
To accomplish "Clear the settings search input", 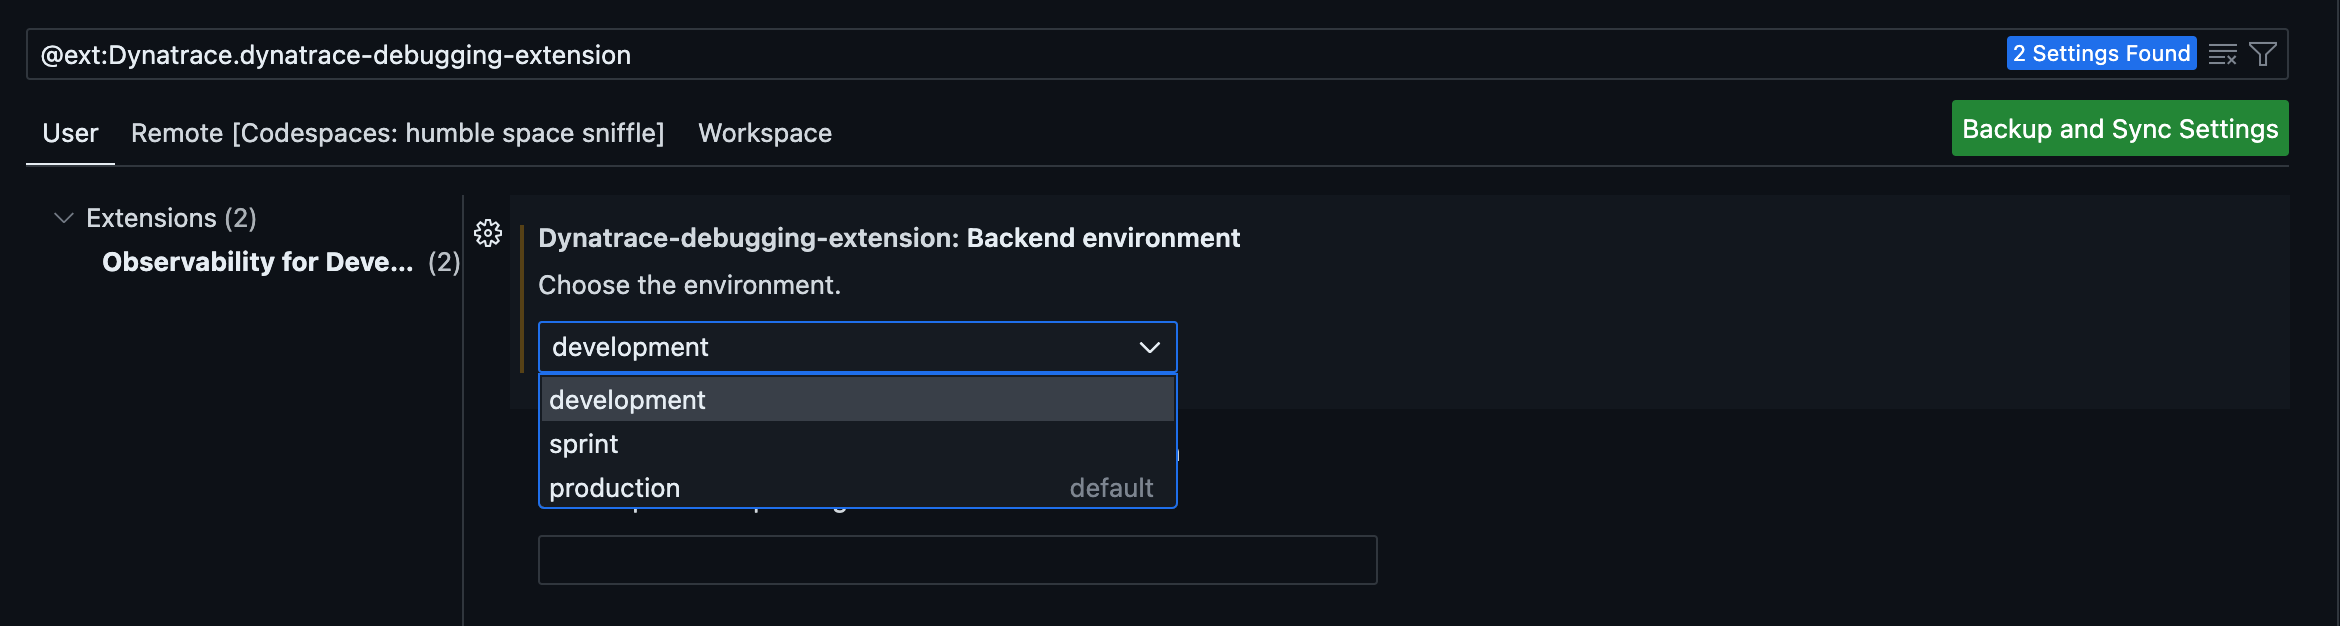I will [2222, 54].
